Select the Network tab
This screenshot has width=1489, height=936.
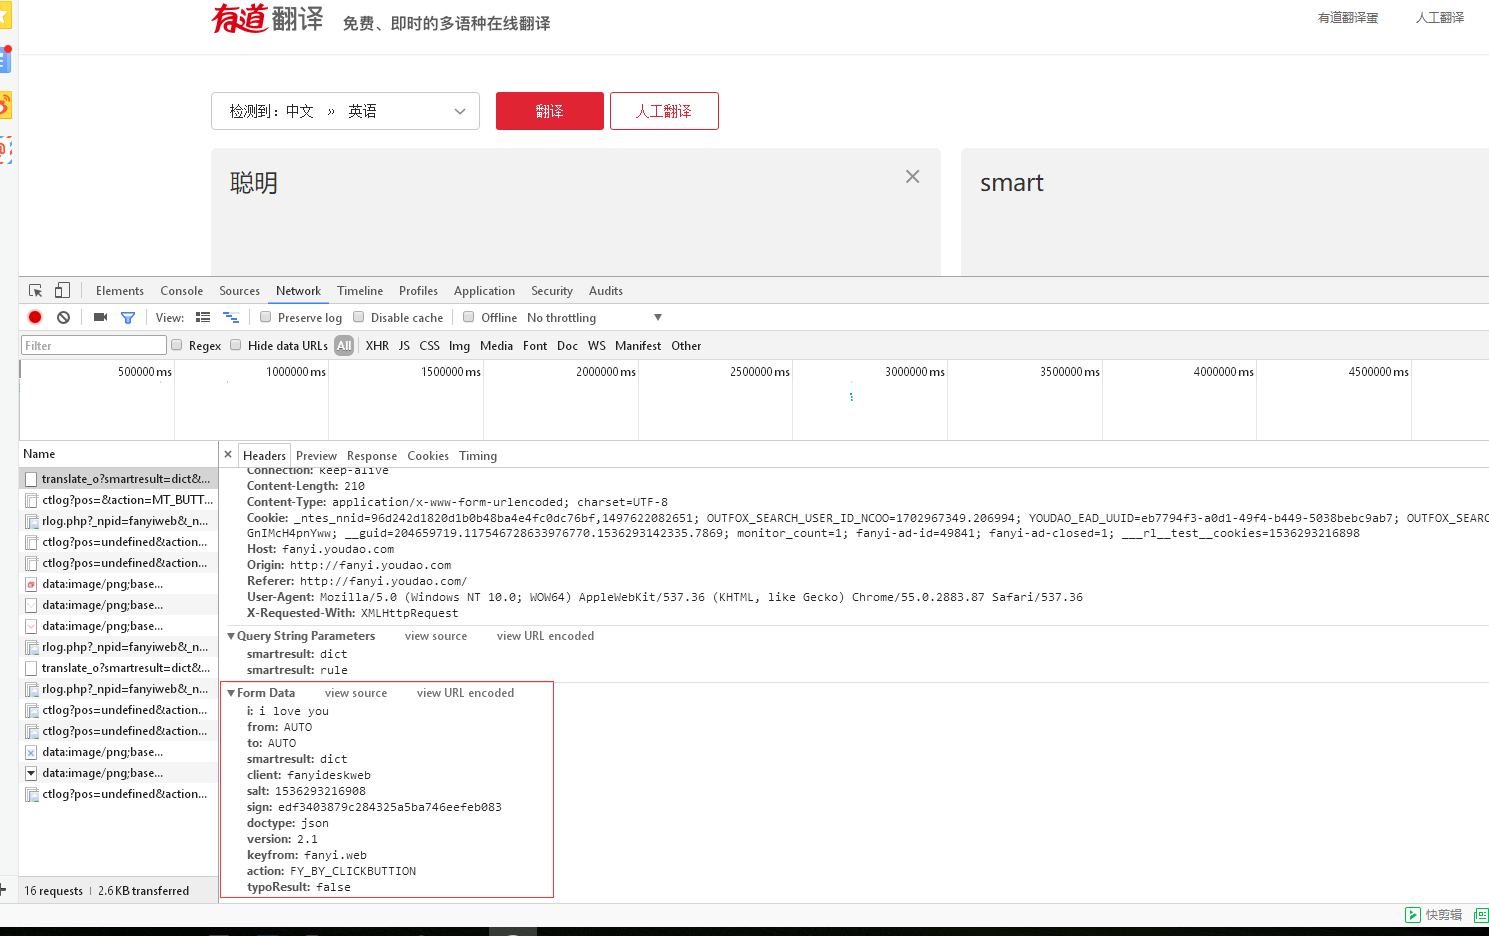298,291
